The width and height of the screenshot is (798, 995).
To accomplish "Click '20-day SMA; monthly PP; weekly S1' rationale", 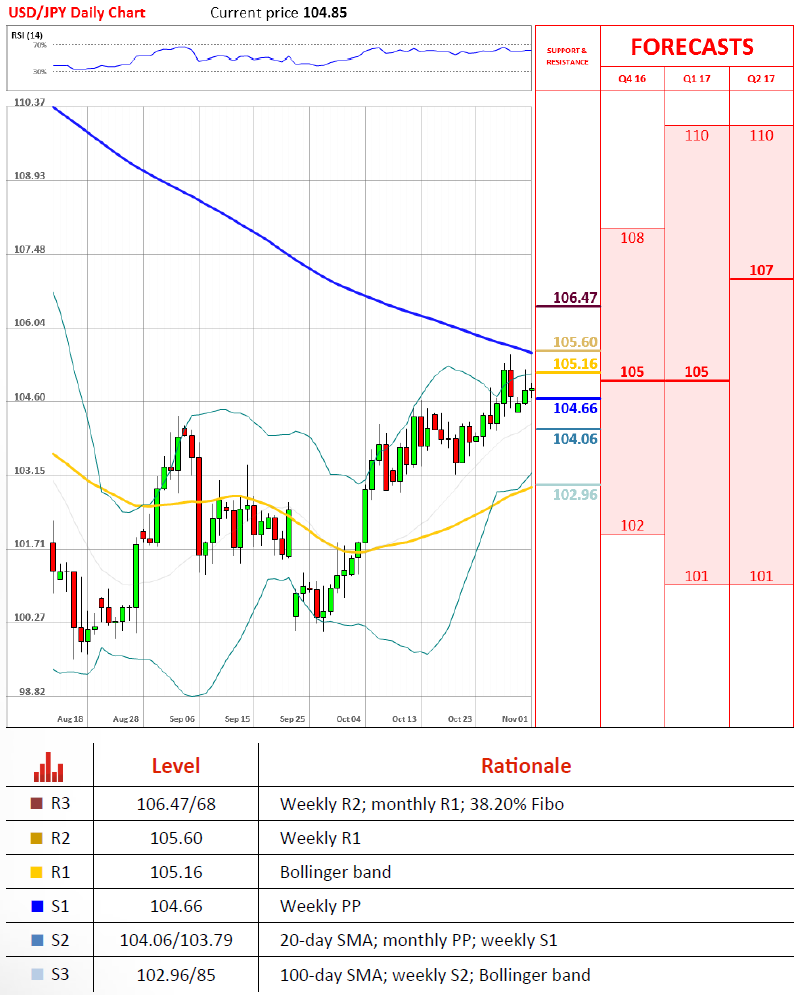I will pyautogui.click(x=419, y=940).
